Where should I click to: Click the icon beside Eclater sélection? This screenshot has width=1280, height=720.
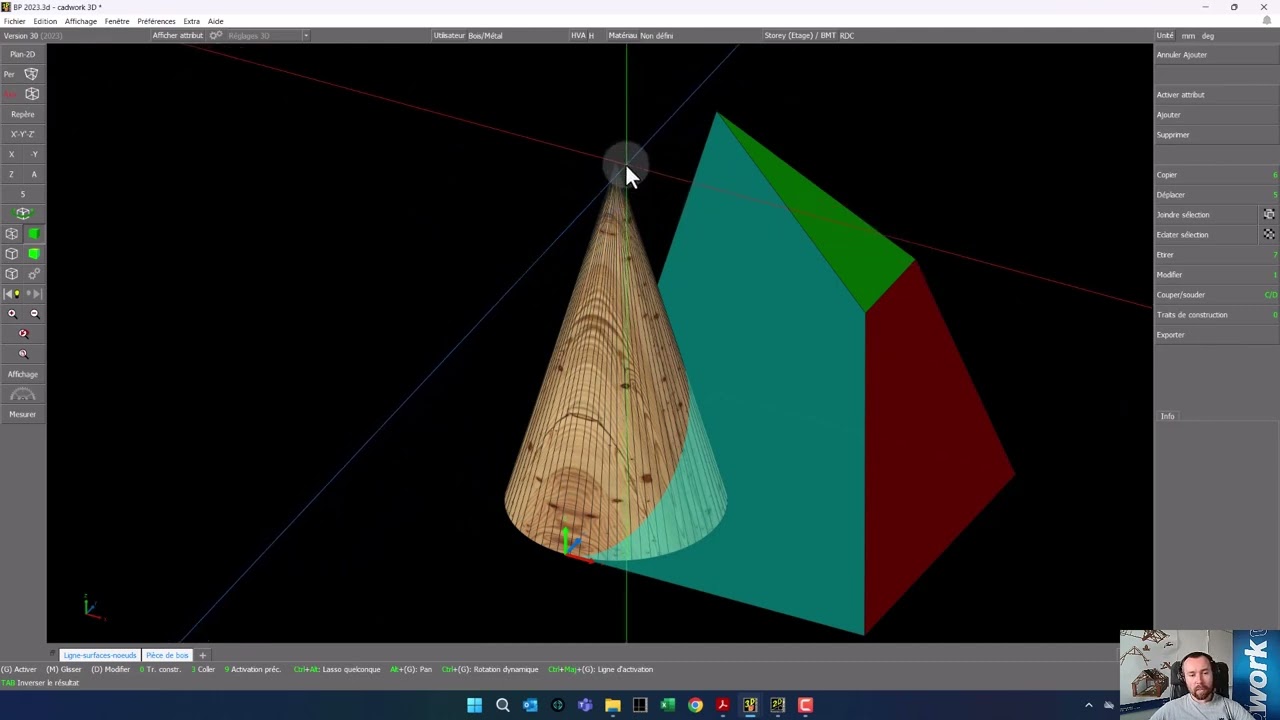click(x=1269, y=234)
